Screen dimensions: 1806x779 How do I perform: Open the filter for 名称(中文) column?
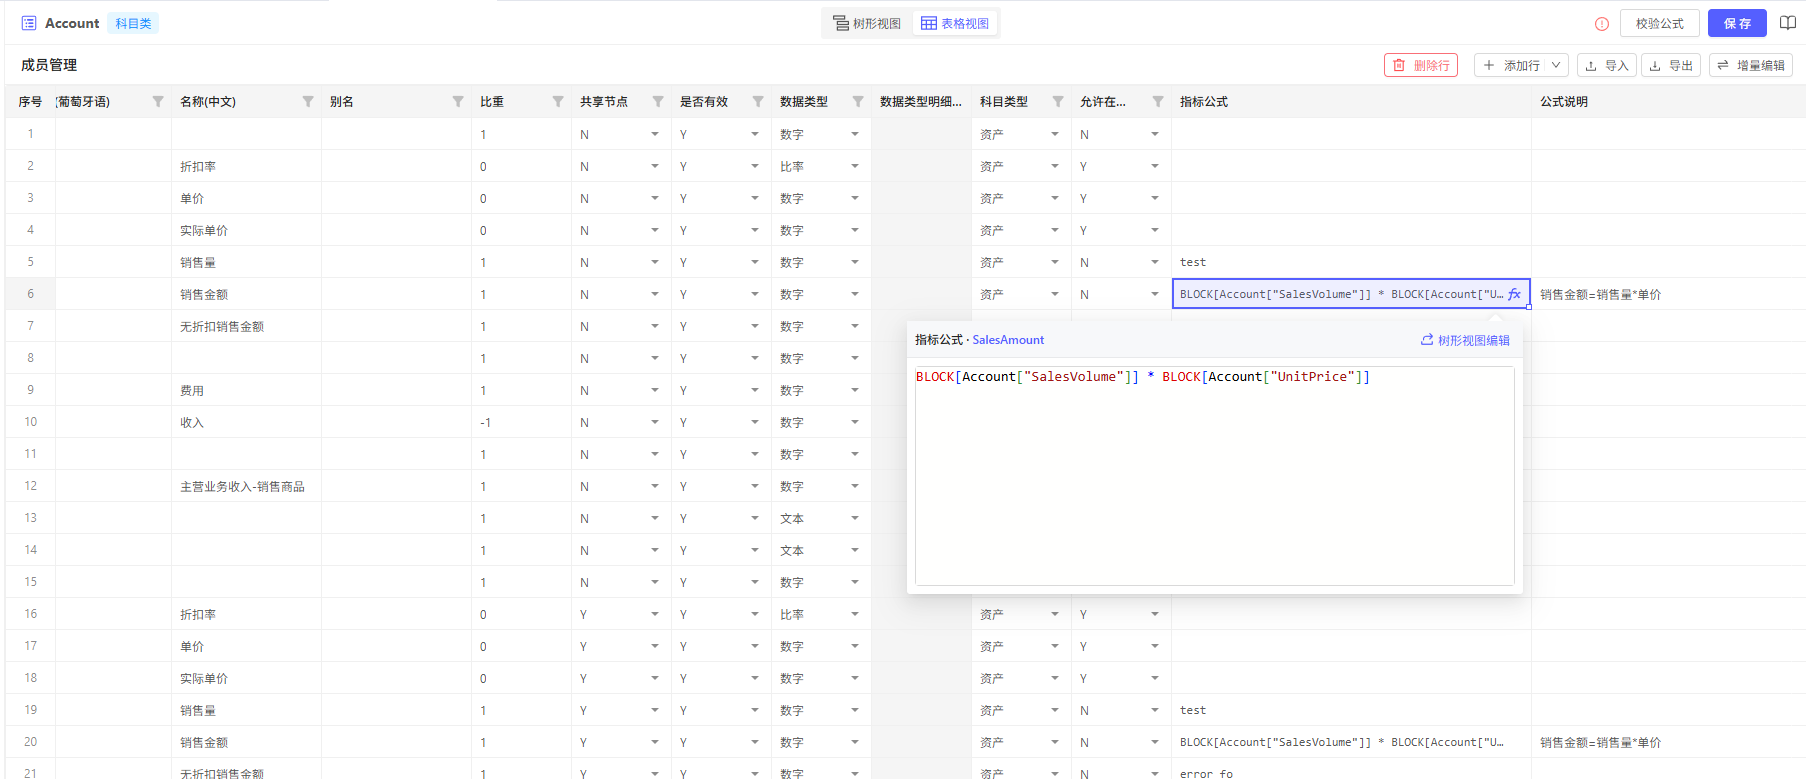pyautogui.click(x=308, y=102)
